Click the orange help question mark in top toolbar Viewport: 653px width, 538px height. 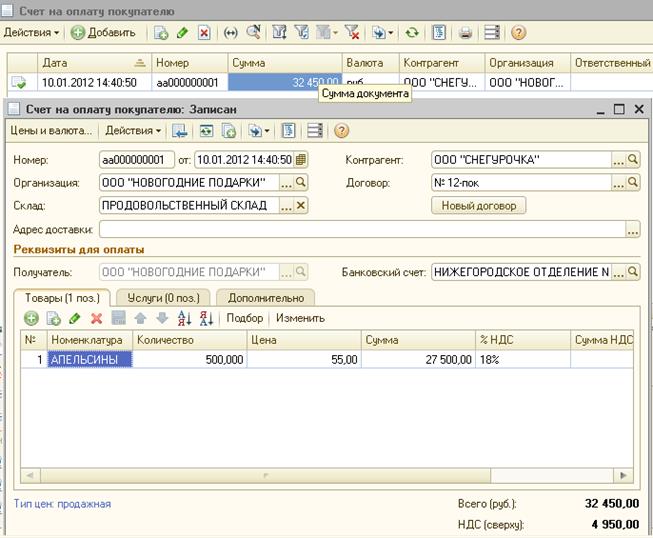(518, 32)
